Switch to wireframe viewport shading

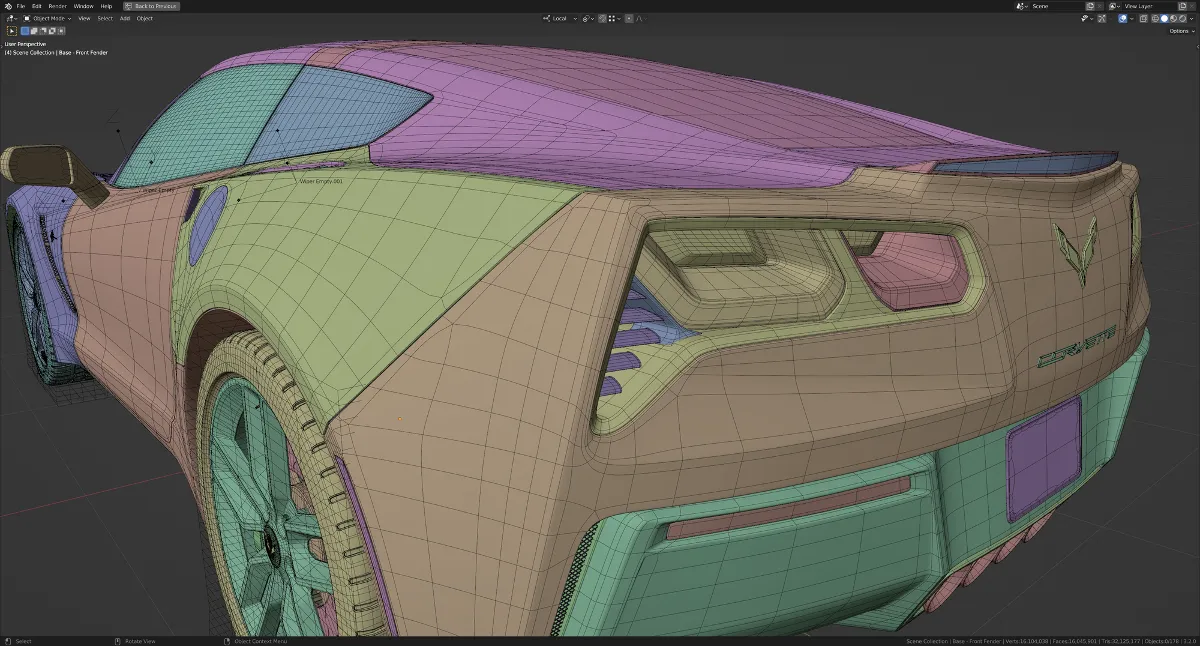pos(1155,18)
